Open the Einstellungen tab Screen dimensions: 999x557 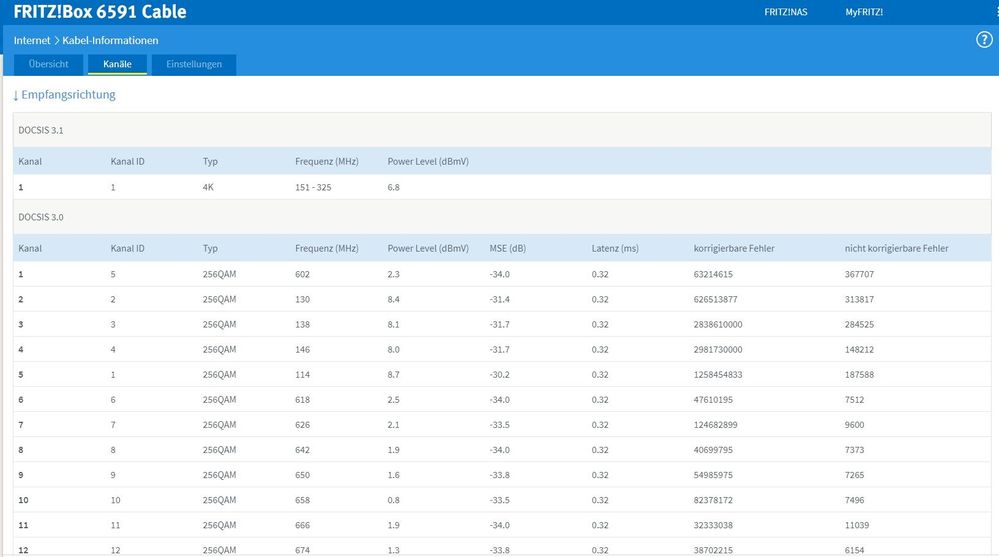[x=194, y=64]
